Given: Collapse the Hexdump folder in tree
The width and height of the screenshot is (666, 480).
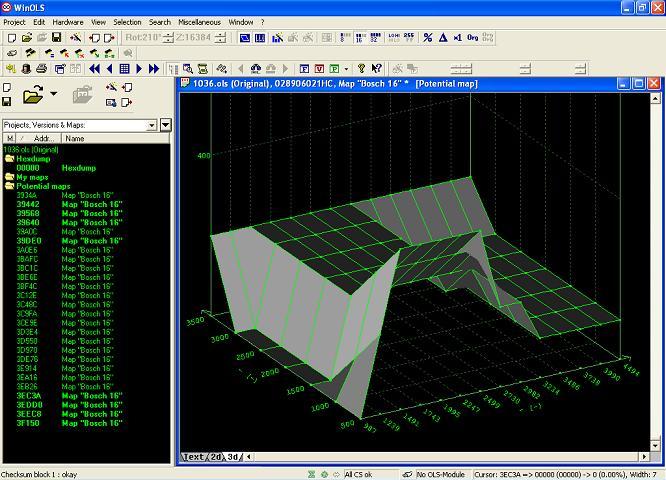Looking at the screenshot, I should click(9, 159).
